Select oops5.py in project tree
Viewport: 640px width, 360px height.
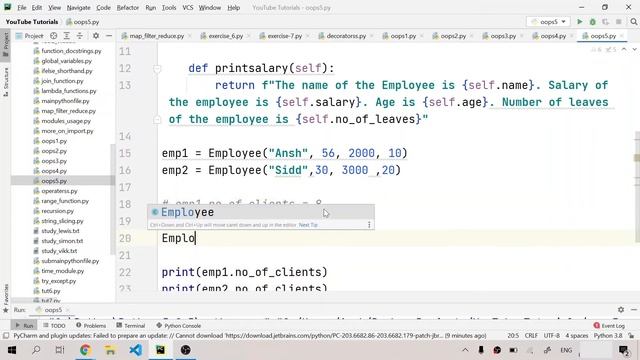pos(54,181)
